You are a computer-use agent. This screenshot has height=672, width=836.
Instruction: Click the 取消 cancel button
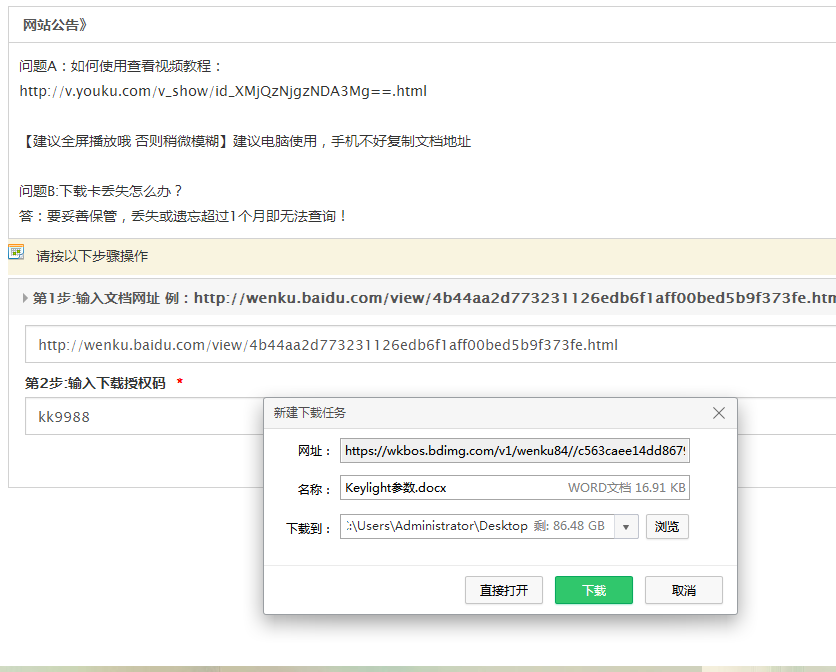coord(684,590)
